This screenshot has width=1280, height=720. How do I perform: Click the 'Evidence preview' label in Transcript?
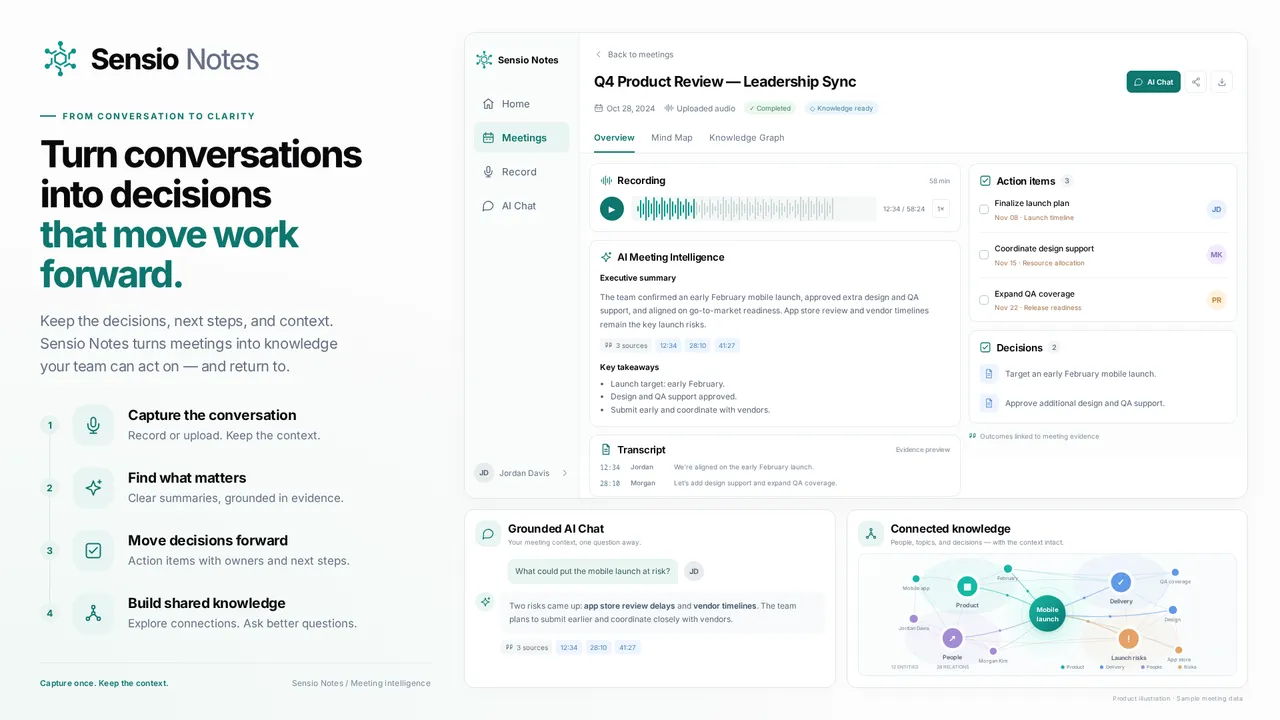(923, 450)
